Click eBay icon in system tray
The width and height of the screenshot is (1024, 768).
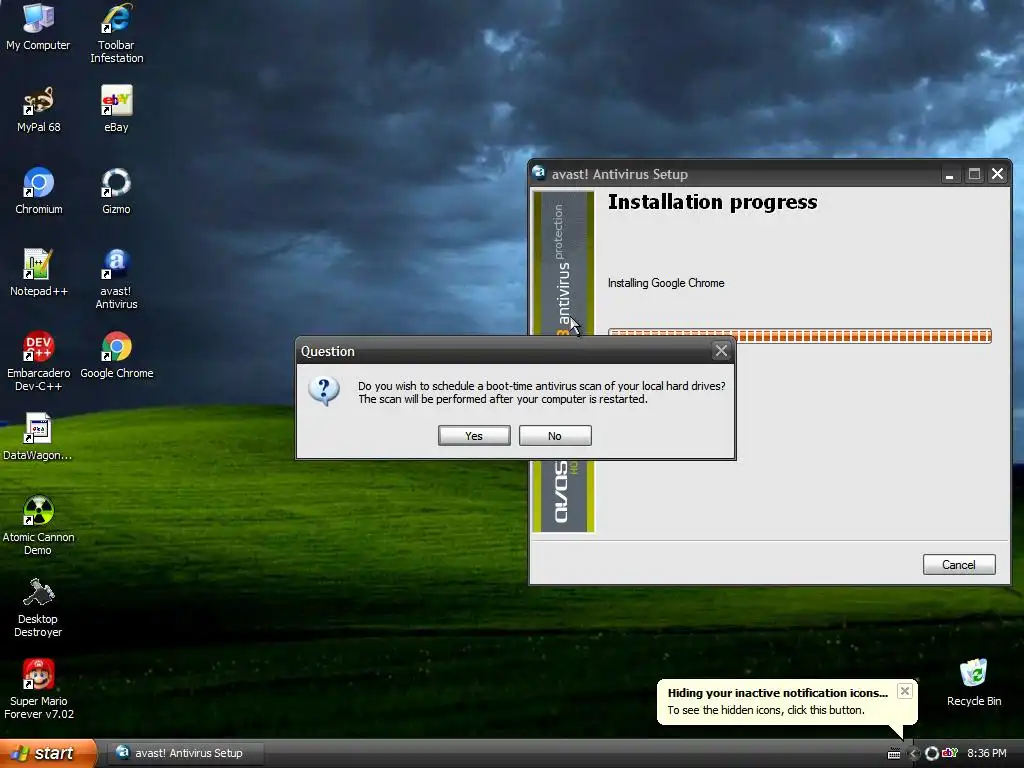[950, 753]
